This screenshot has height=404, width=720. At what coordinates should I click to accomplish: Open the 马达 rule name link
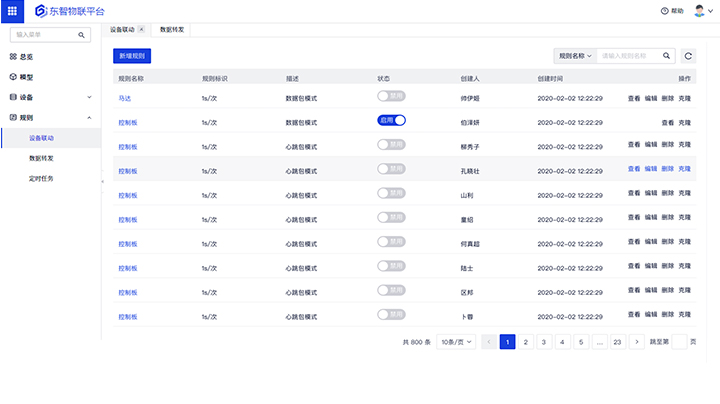(x=124, y=98)
